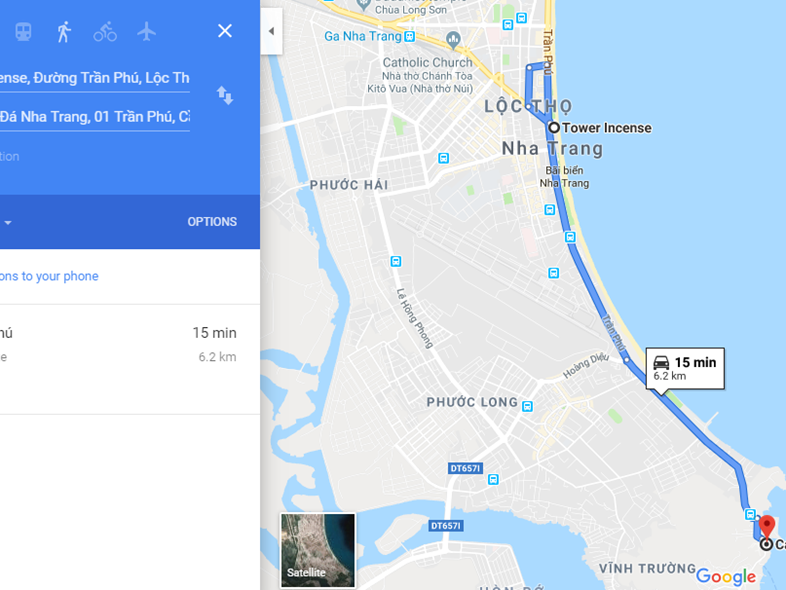This screenshot has width=786, height=590.
Task: Swap starting point and destination
Action: (225, 95)
